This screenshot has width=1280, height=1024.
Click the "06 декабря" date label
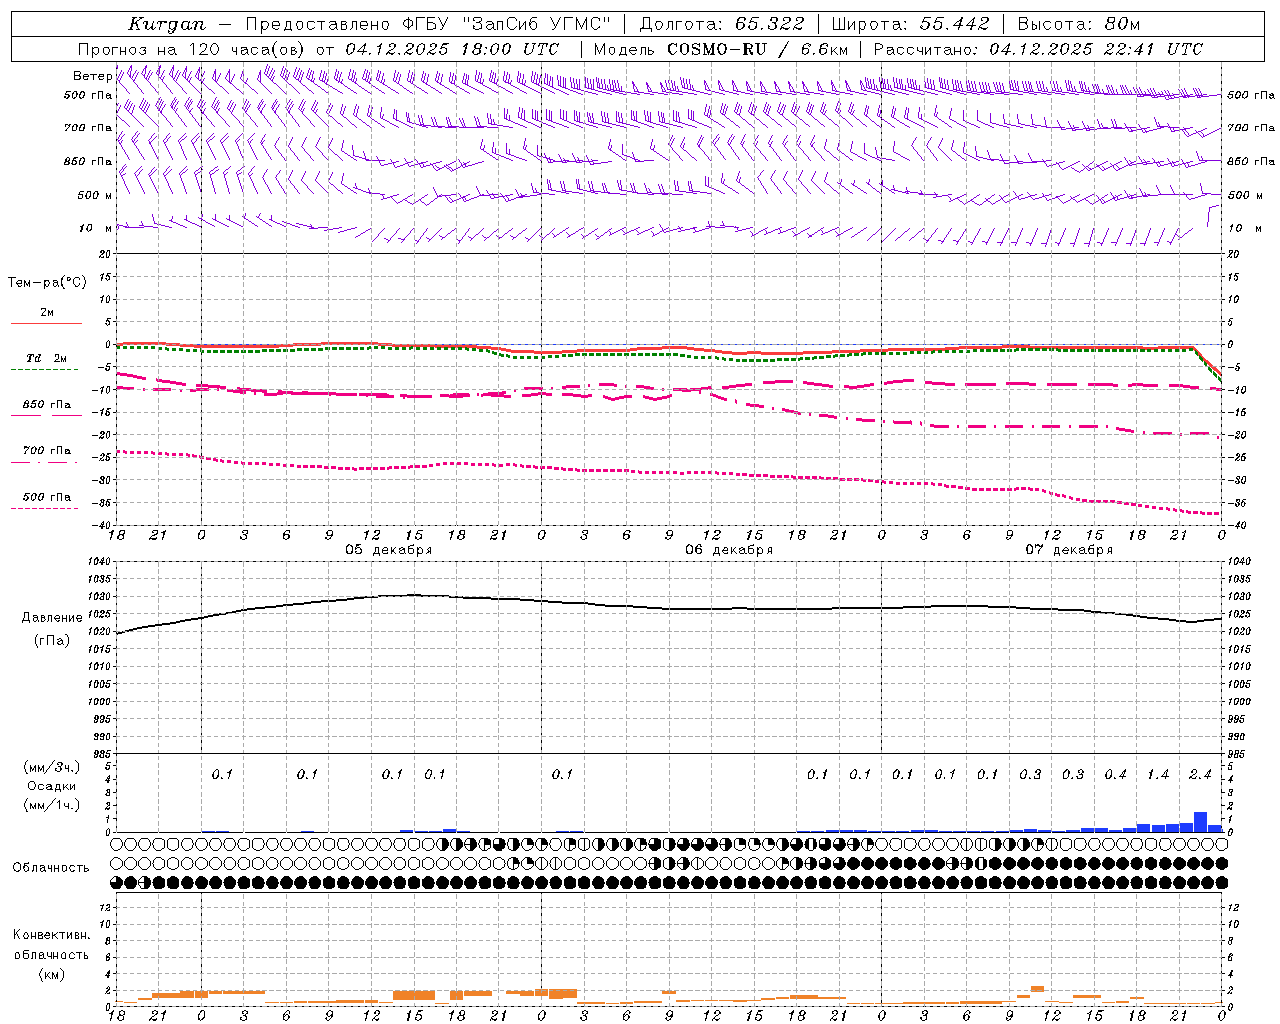[x=728, y=550]
